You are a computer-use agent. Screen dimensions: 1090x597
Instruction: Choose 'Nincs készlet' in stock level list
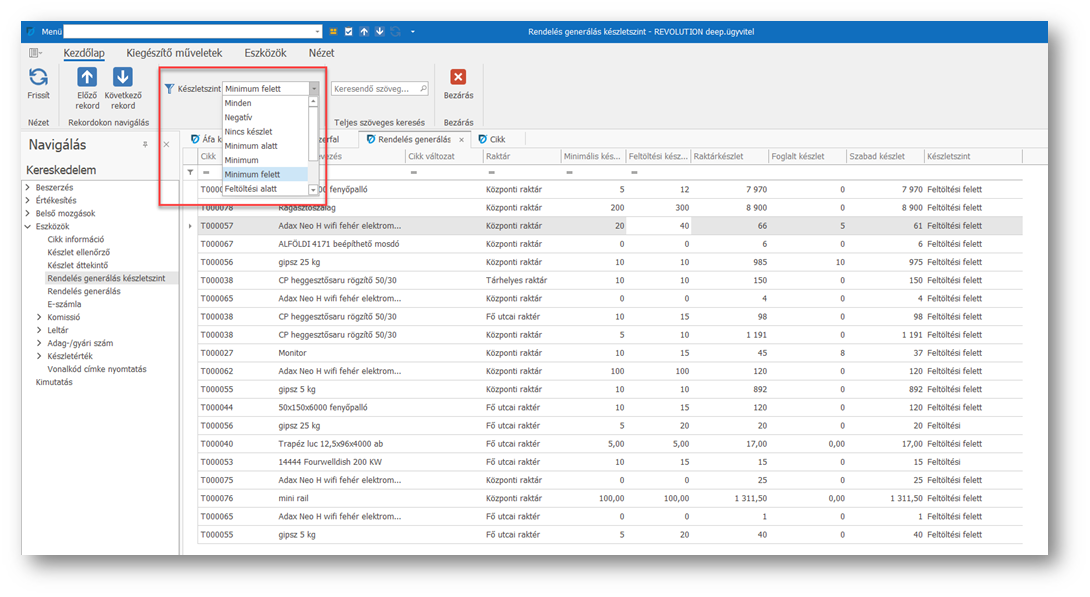[x=248, y=132]
